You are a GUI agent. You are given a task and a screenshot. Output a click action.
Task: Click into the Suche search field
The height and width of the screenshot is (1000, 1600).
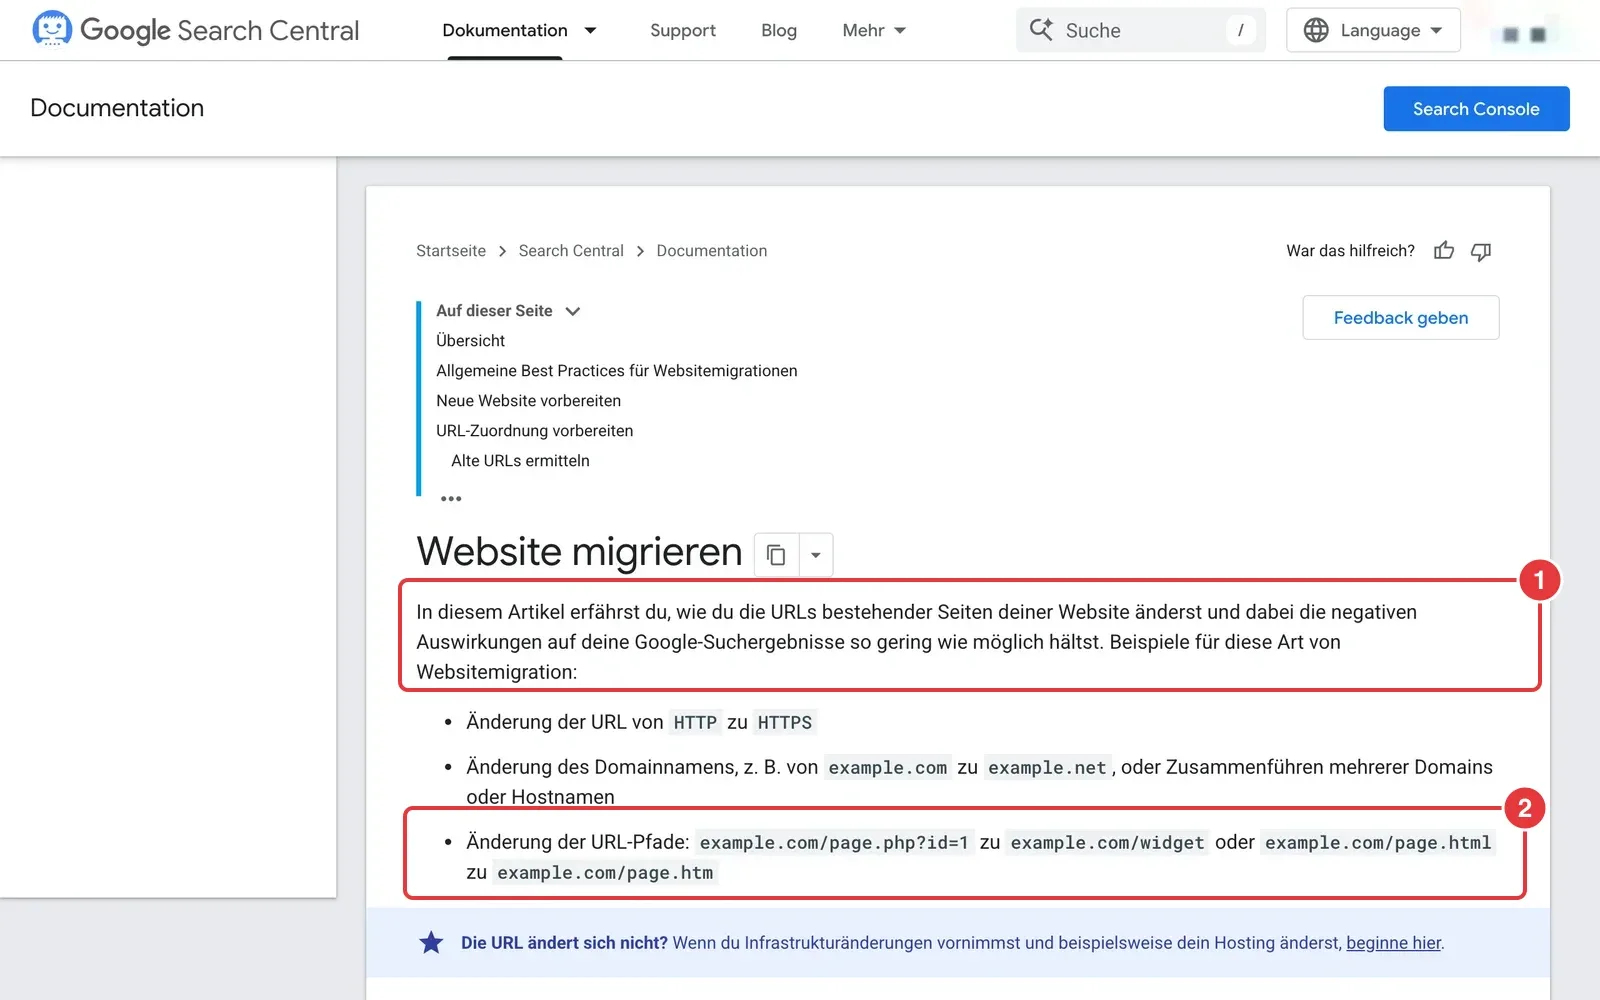[1141, 30]
